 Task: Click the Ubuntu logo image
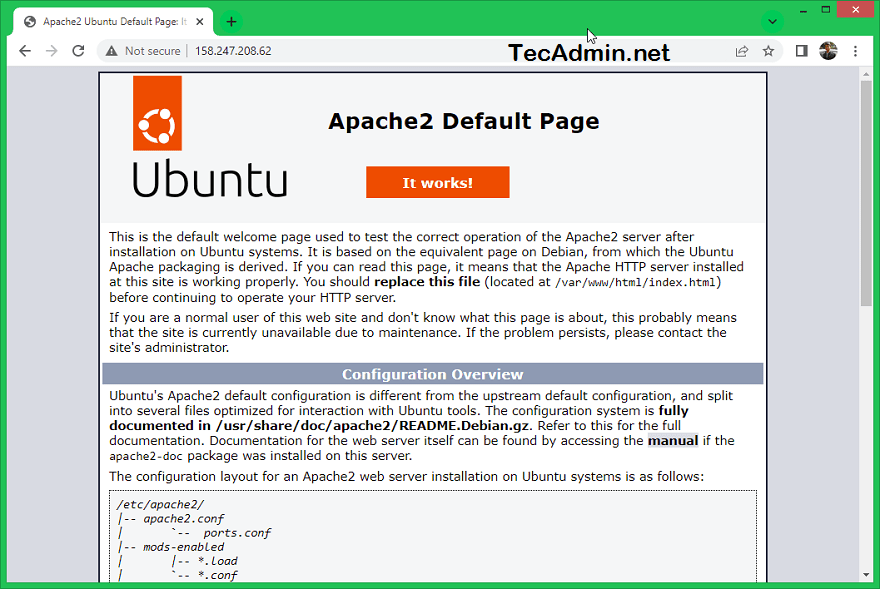pos(209,136)
